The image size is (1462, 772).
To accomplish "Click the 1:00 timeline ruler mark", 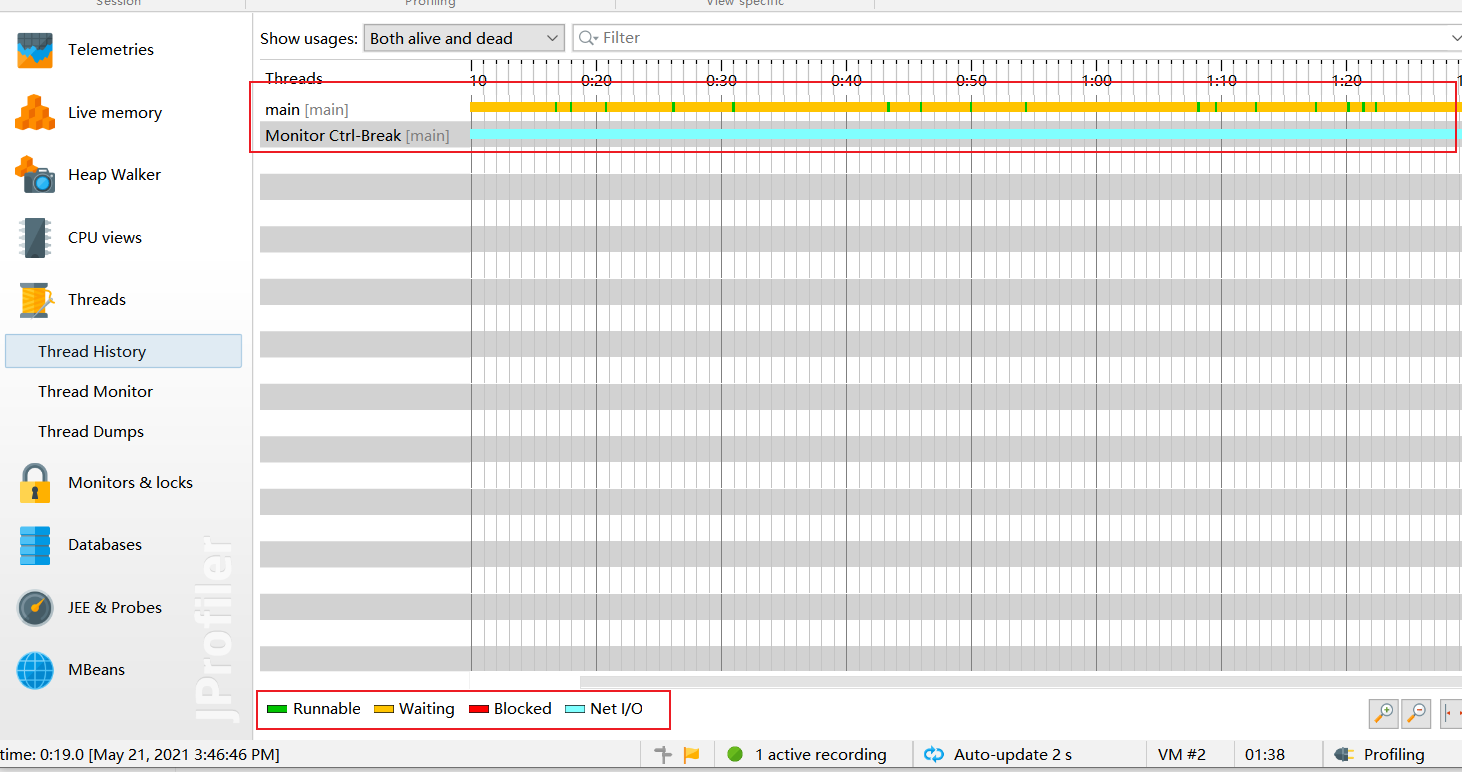I will tap(1096, 80).
